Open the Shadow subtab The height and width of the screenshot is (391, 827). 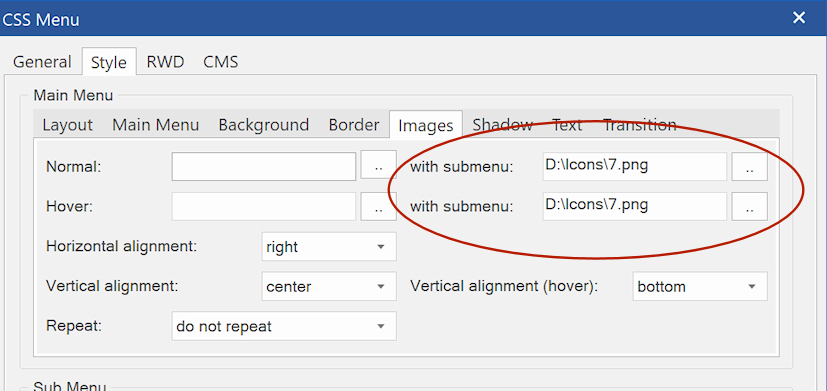[x=502, y=125]
